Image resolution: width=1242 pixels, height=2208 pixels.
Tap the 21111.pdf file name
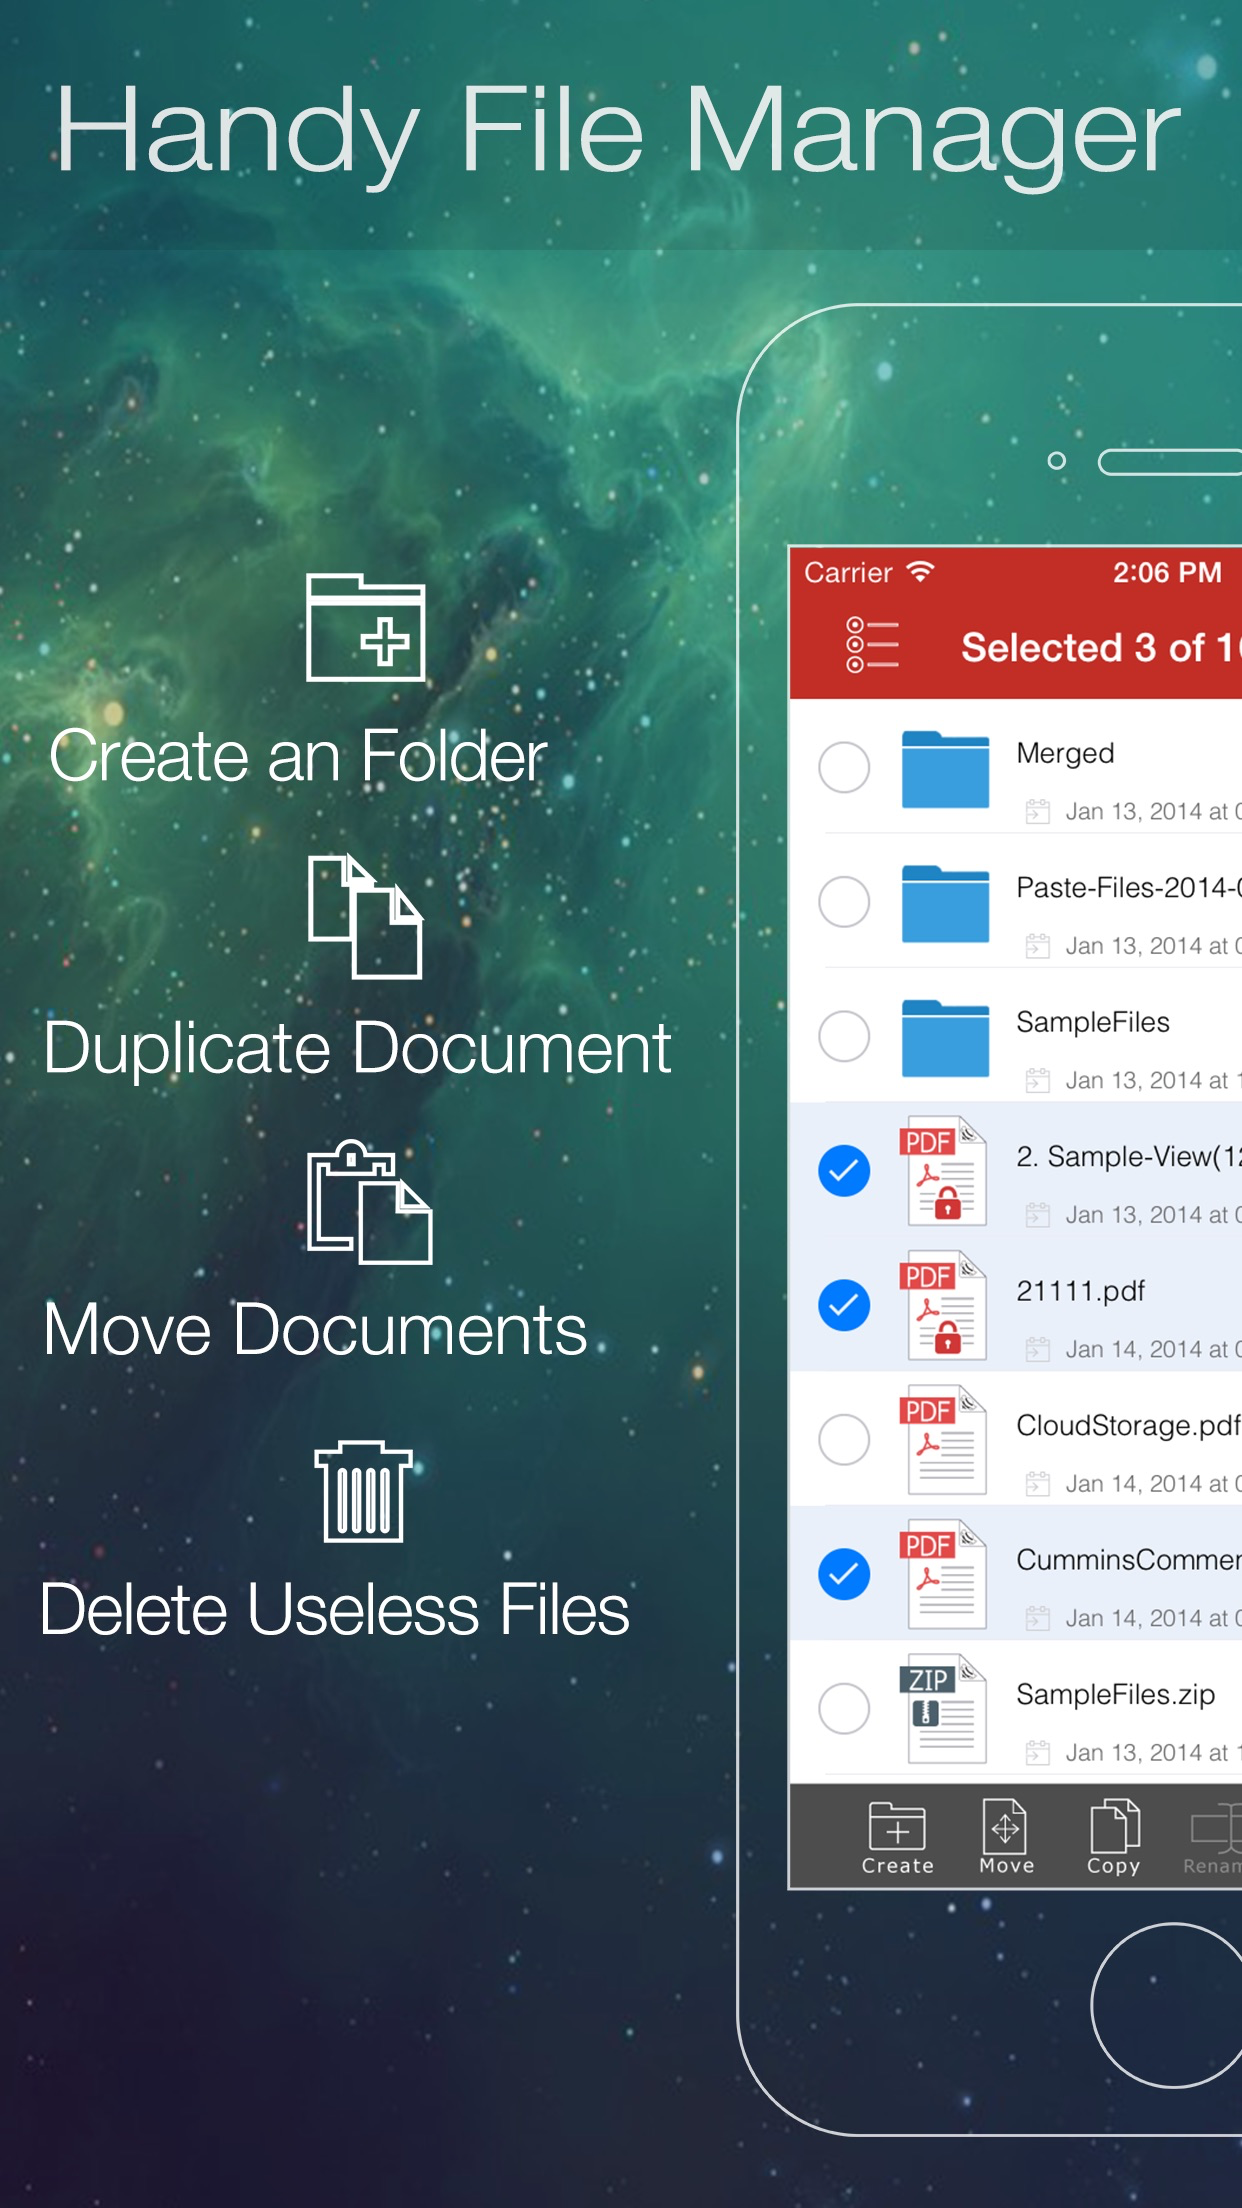click(1081, 1291)
